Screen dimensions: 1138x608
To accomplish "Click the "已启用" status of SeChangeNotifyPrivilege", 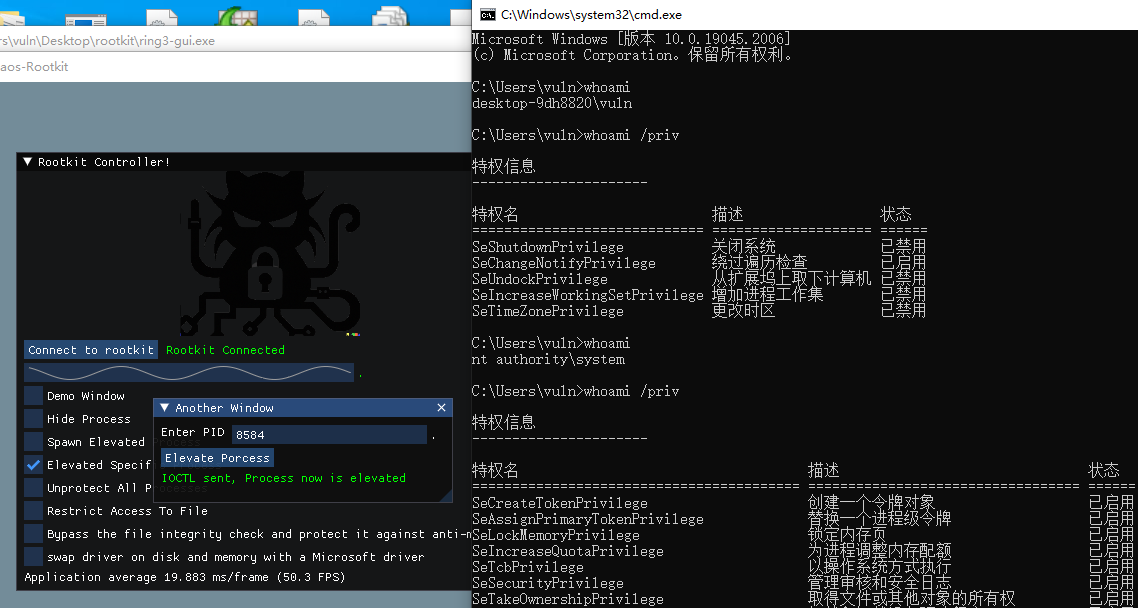I will point(904,263).
